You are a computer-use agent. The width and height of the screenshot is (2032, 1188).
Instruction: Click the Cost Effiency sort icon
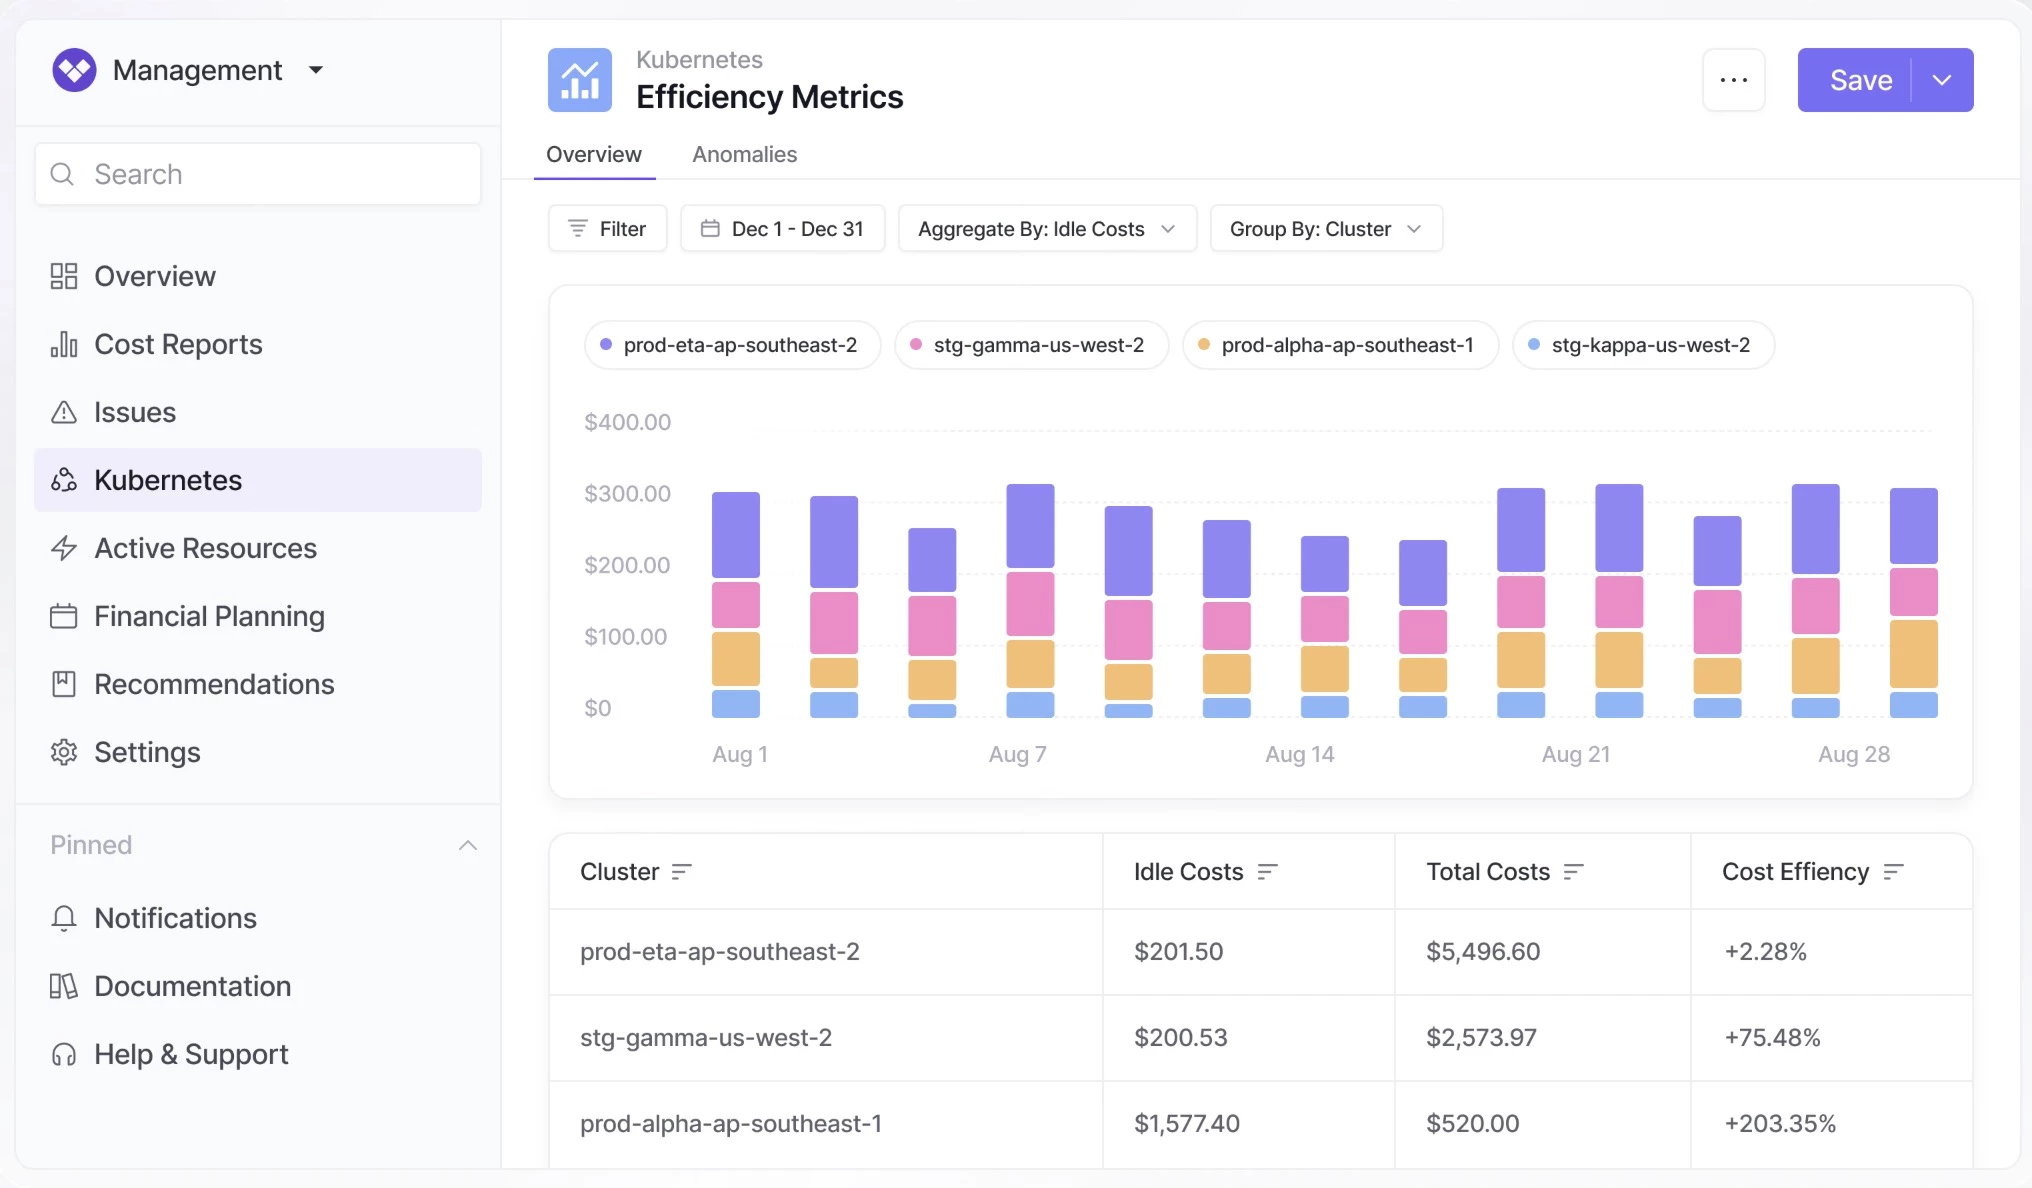pos(1893,872)
